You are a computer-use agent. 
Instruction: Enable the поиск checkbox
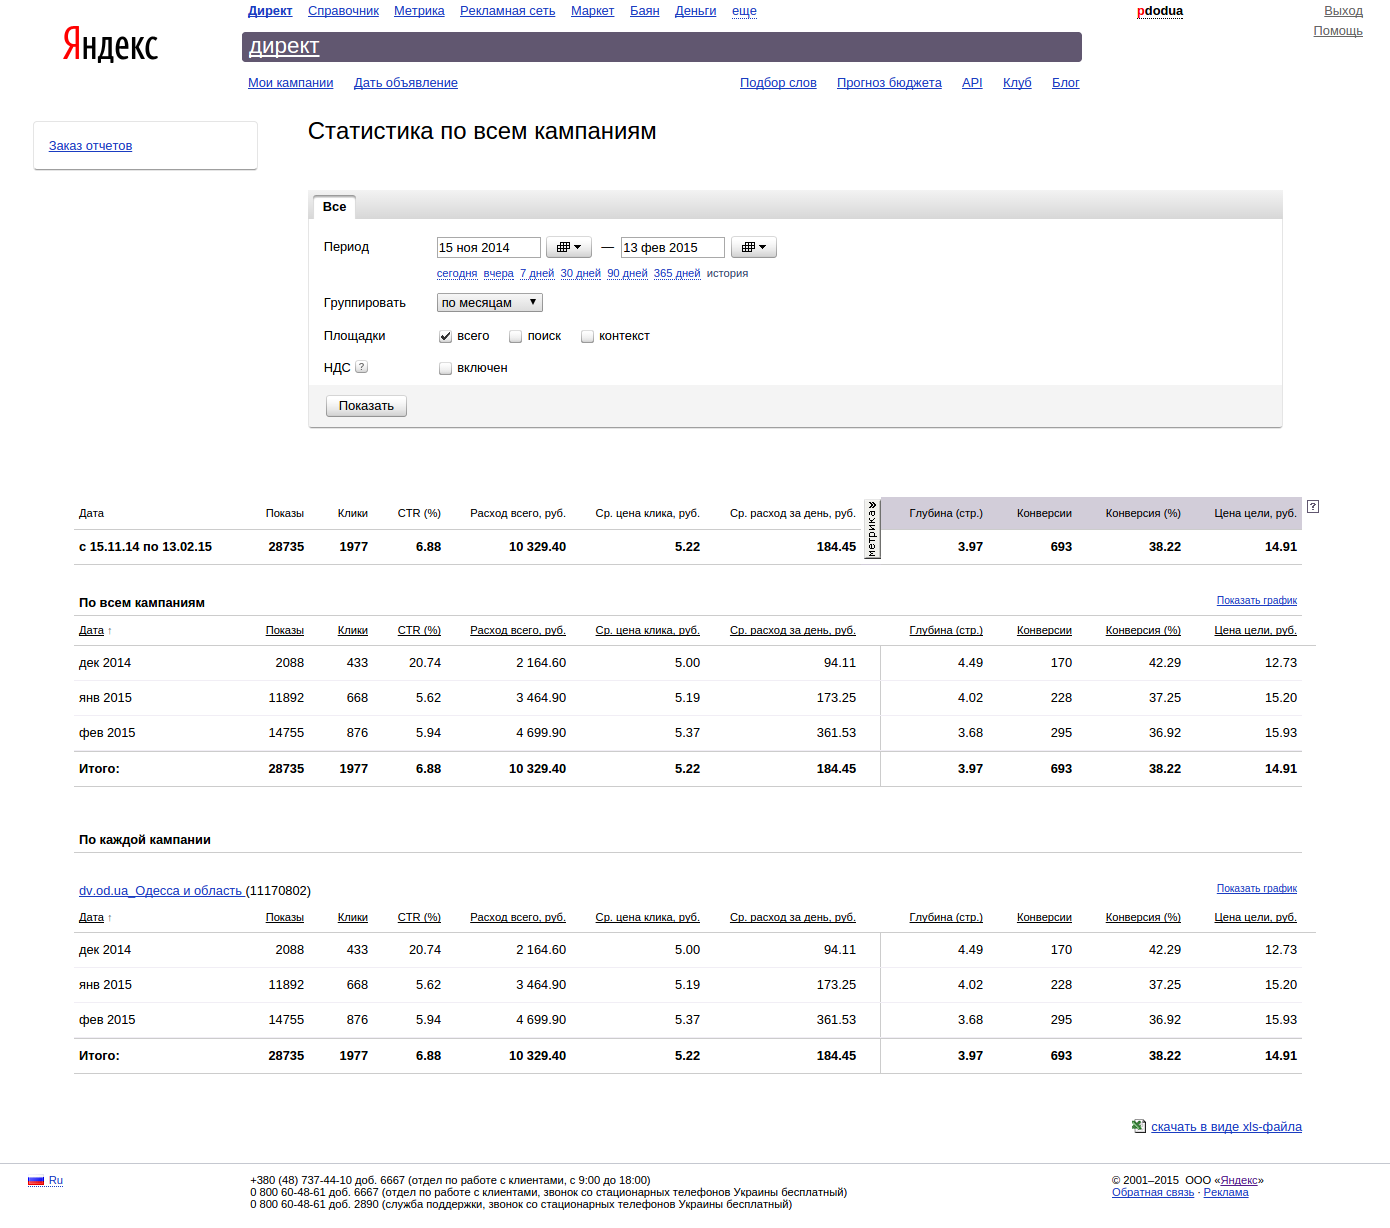click(516, 337)
